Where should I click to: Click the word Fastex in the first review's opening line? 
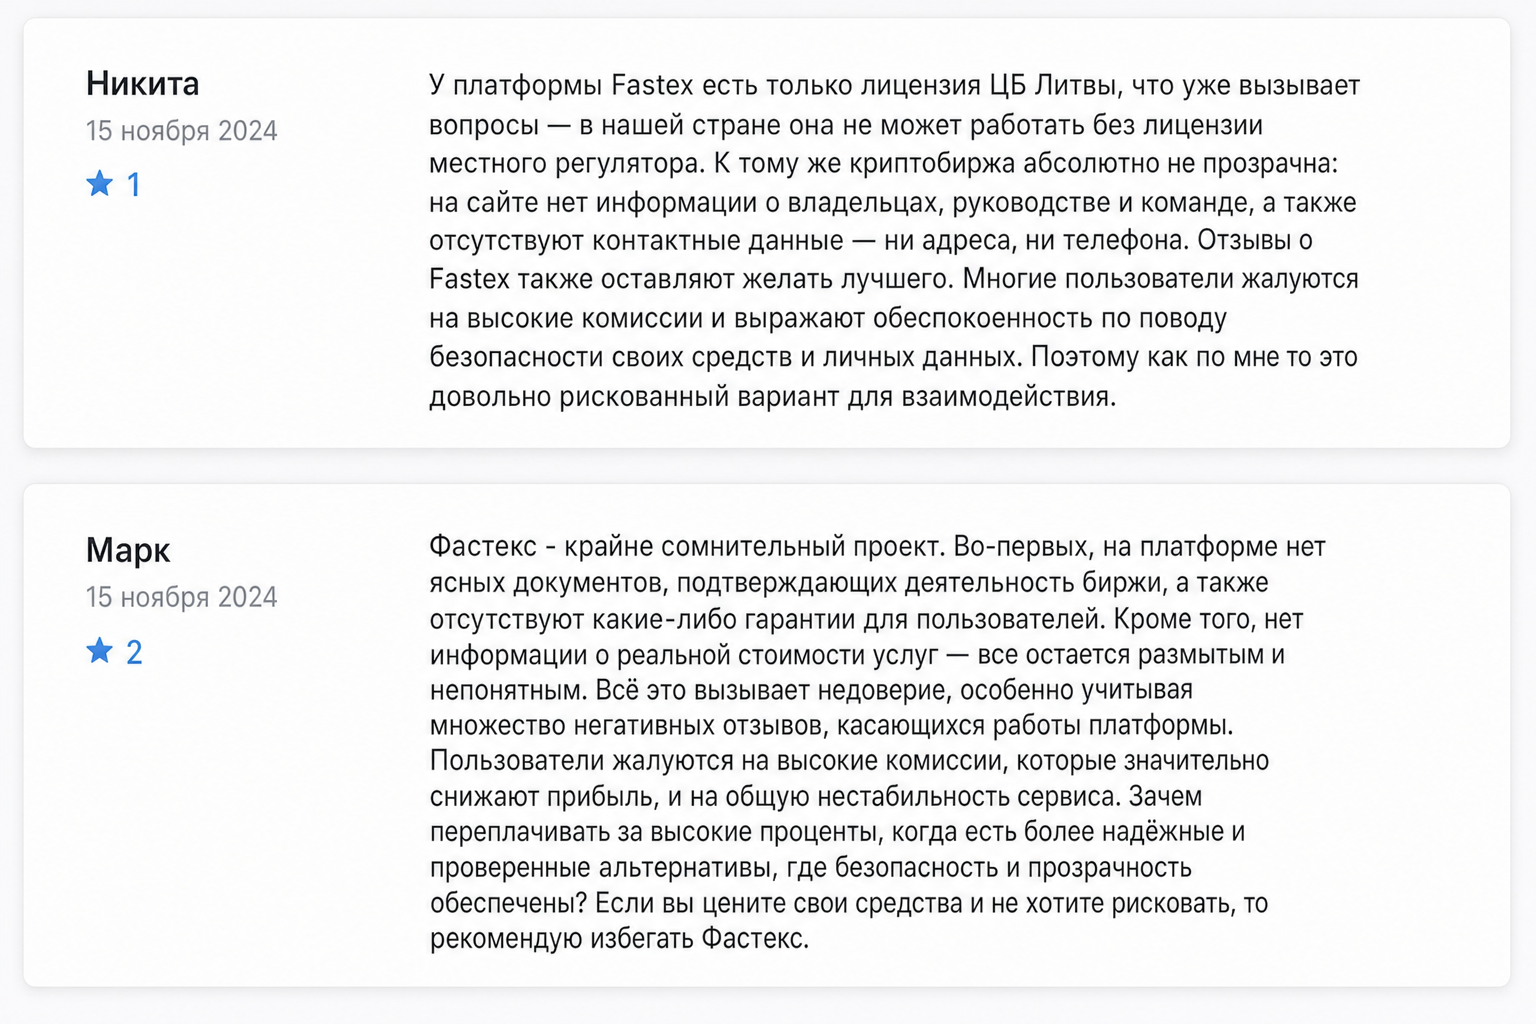652,85
